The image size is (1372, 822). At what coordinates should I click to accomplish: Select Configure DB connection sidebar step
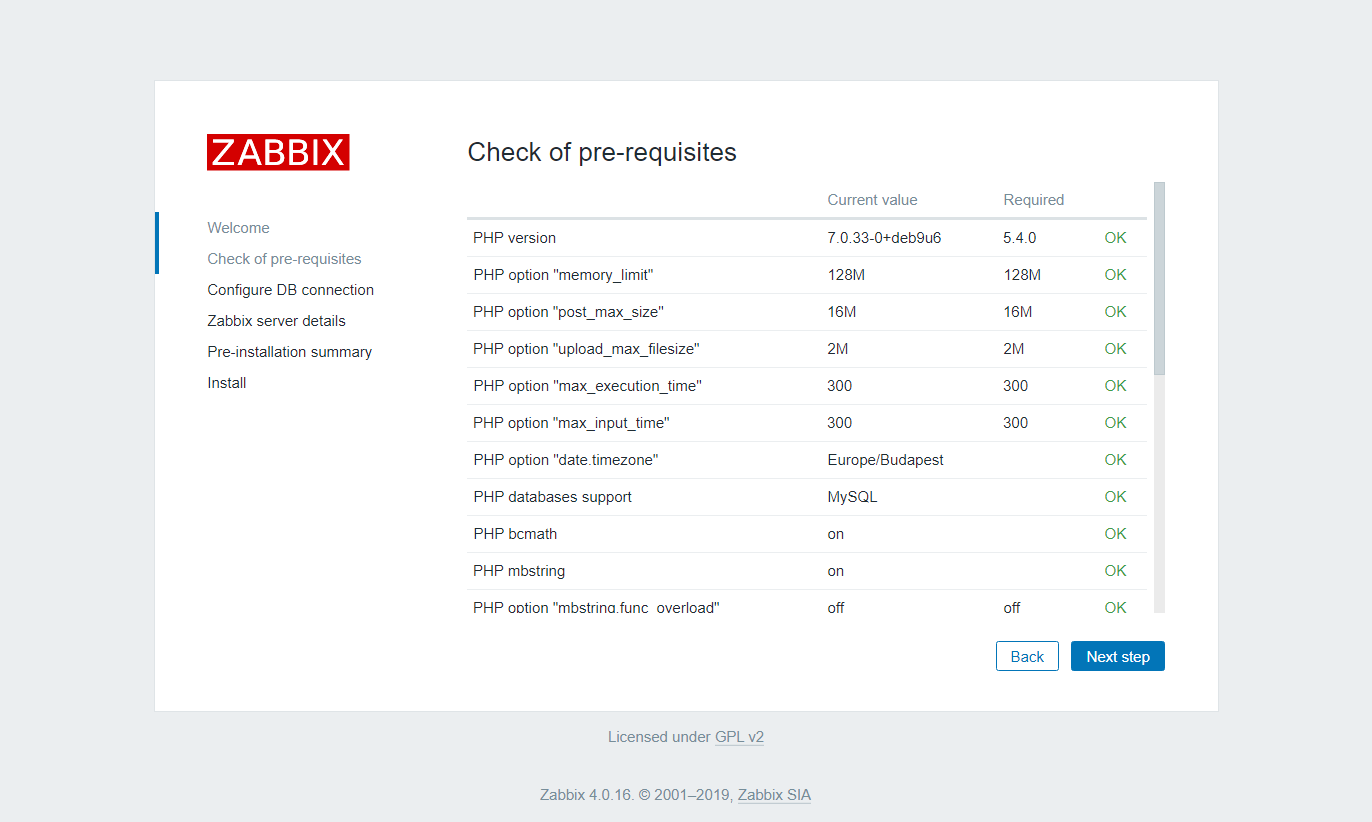click(x=290, y=290)
